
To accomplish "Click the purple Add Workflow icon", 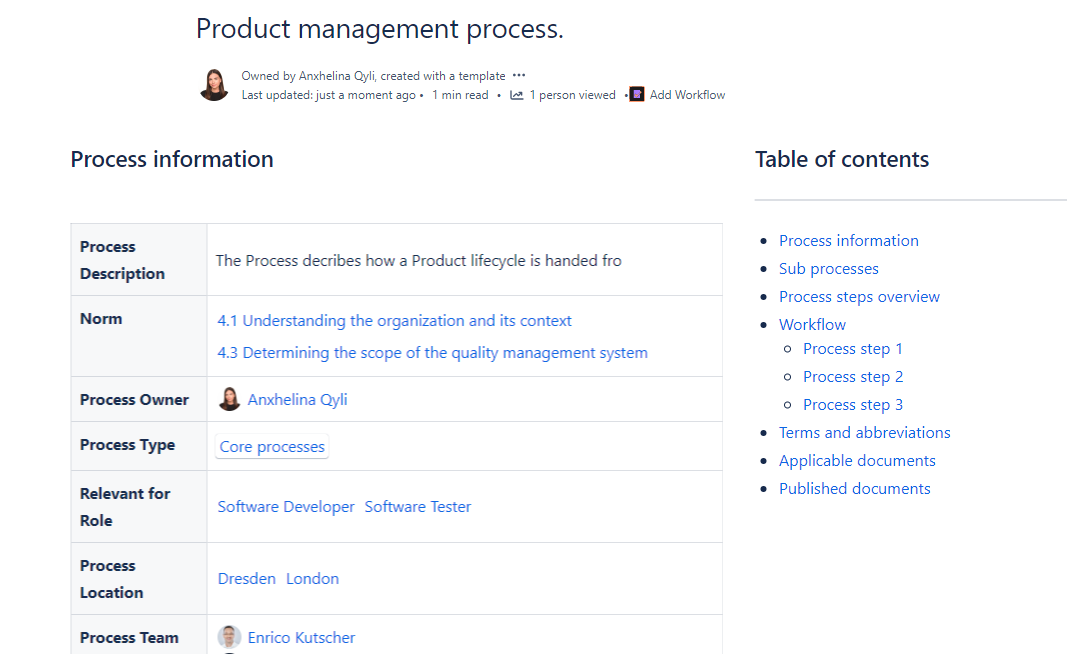I will [637, 95].
